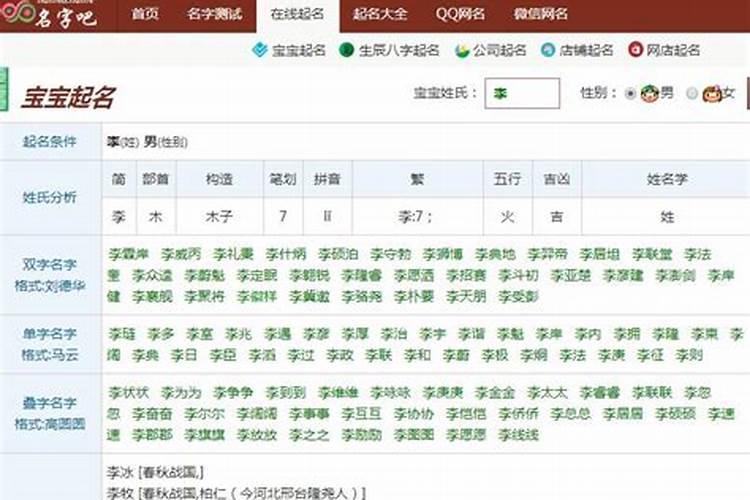Open the name link 李典地
750x500 pixels.
pyautogui.click(x=495, y=254)
